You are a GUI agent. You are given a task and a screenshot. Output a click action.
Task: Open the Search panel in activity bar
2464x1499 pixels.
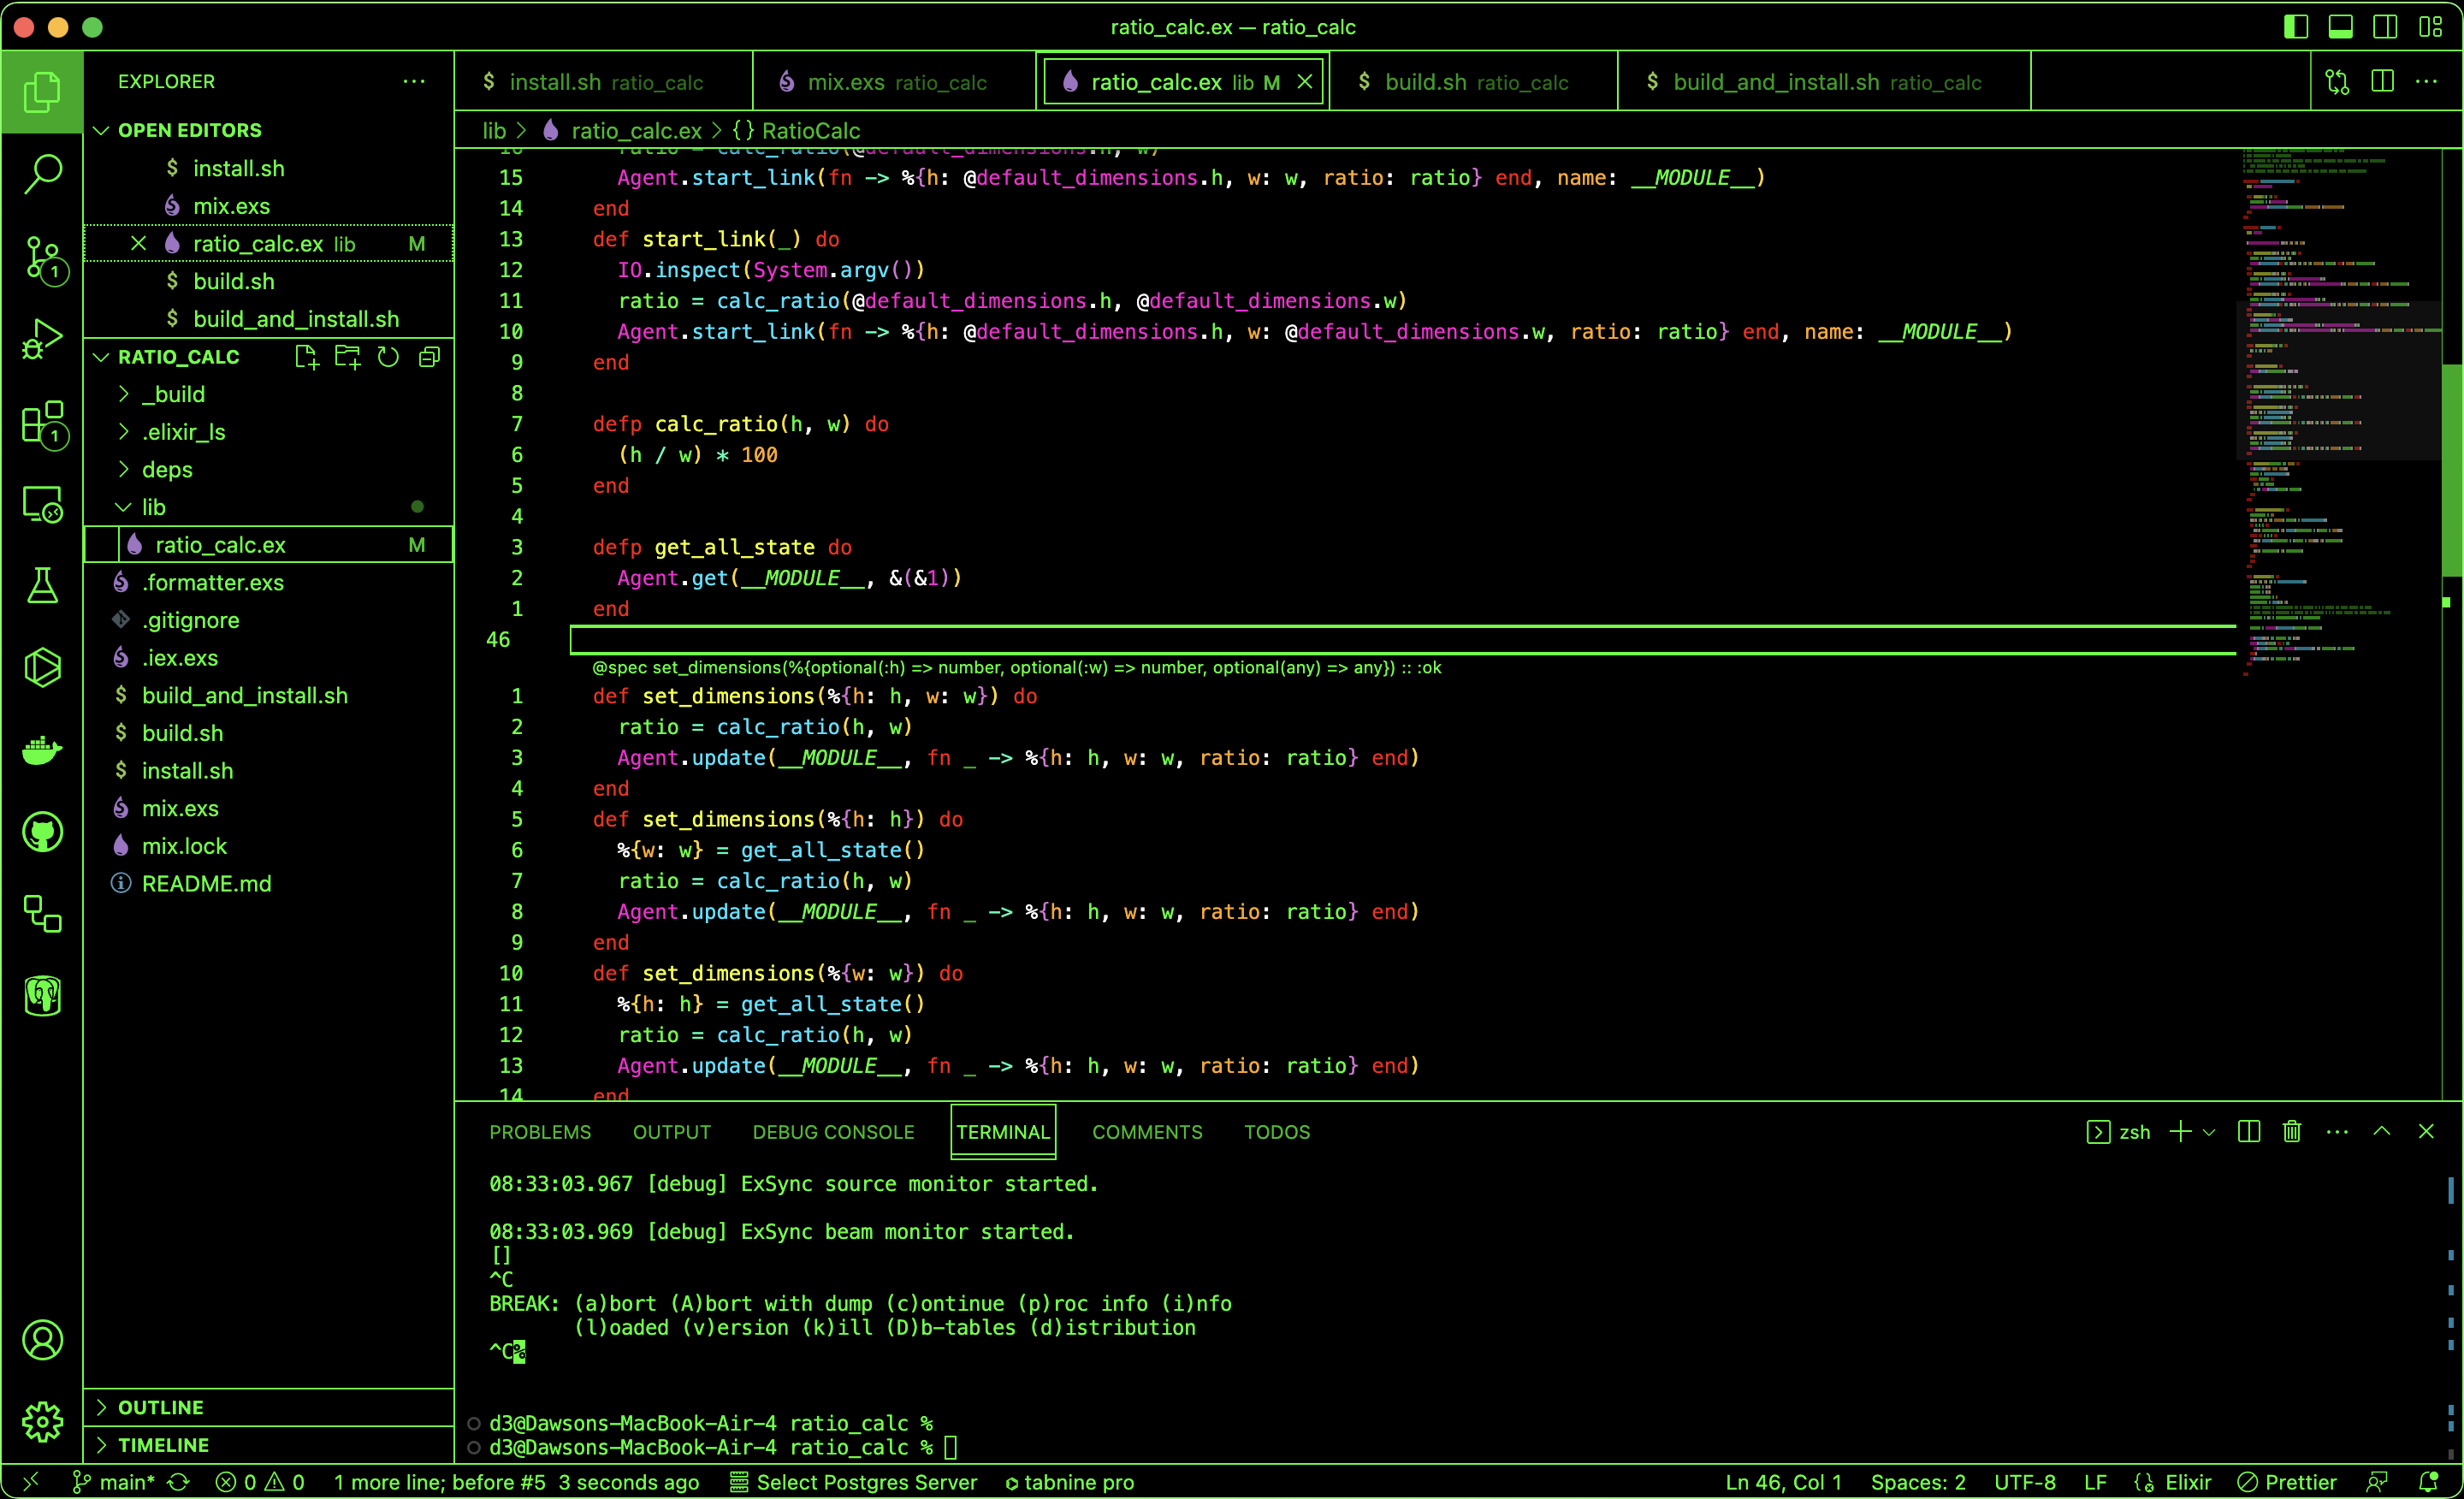click(43, 174)
